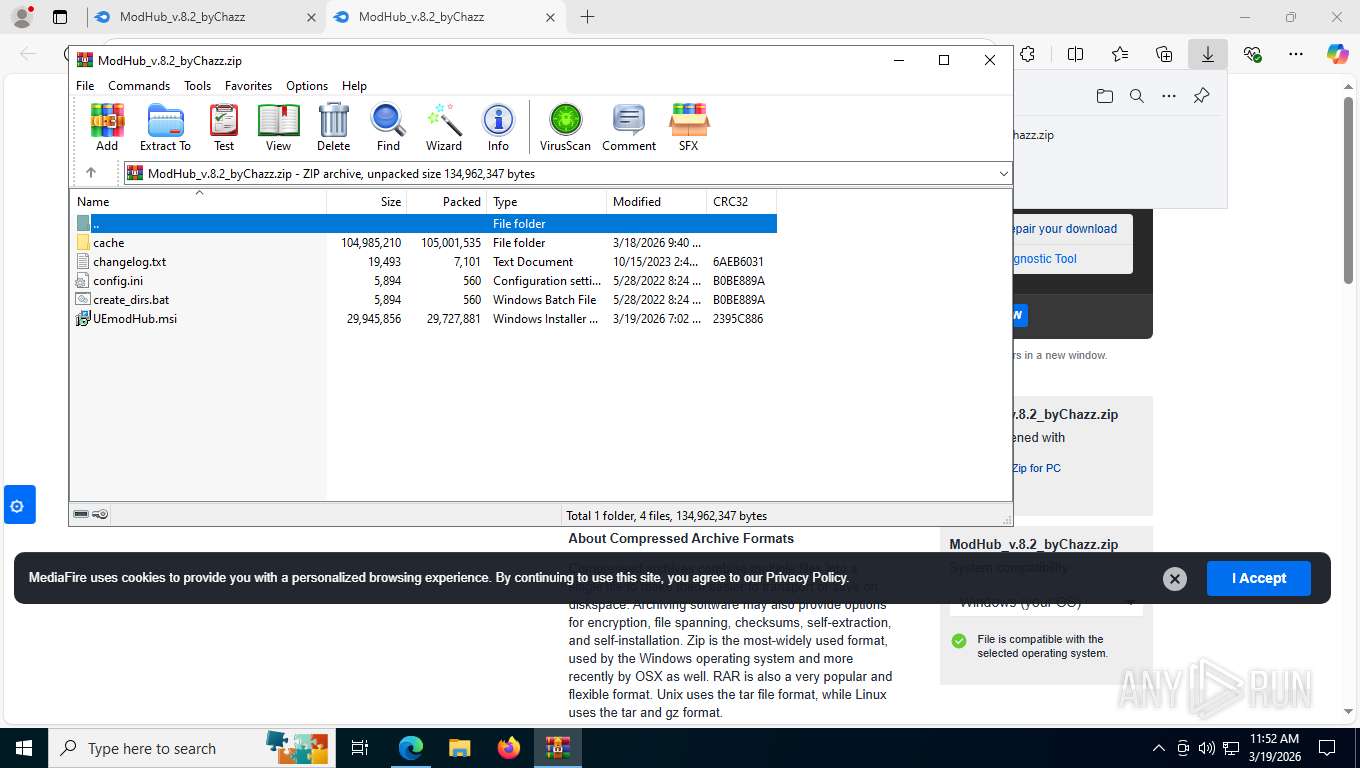Viewport: 1360px width, 768px height.
Task: Open the Tools menu
Action: 198,86
